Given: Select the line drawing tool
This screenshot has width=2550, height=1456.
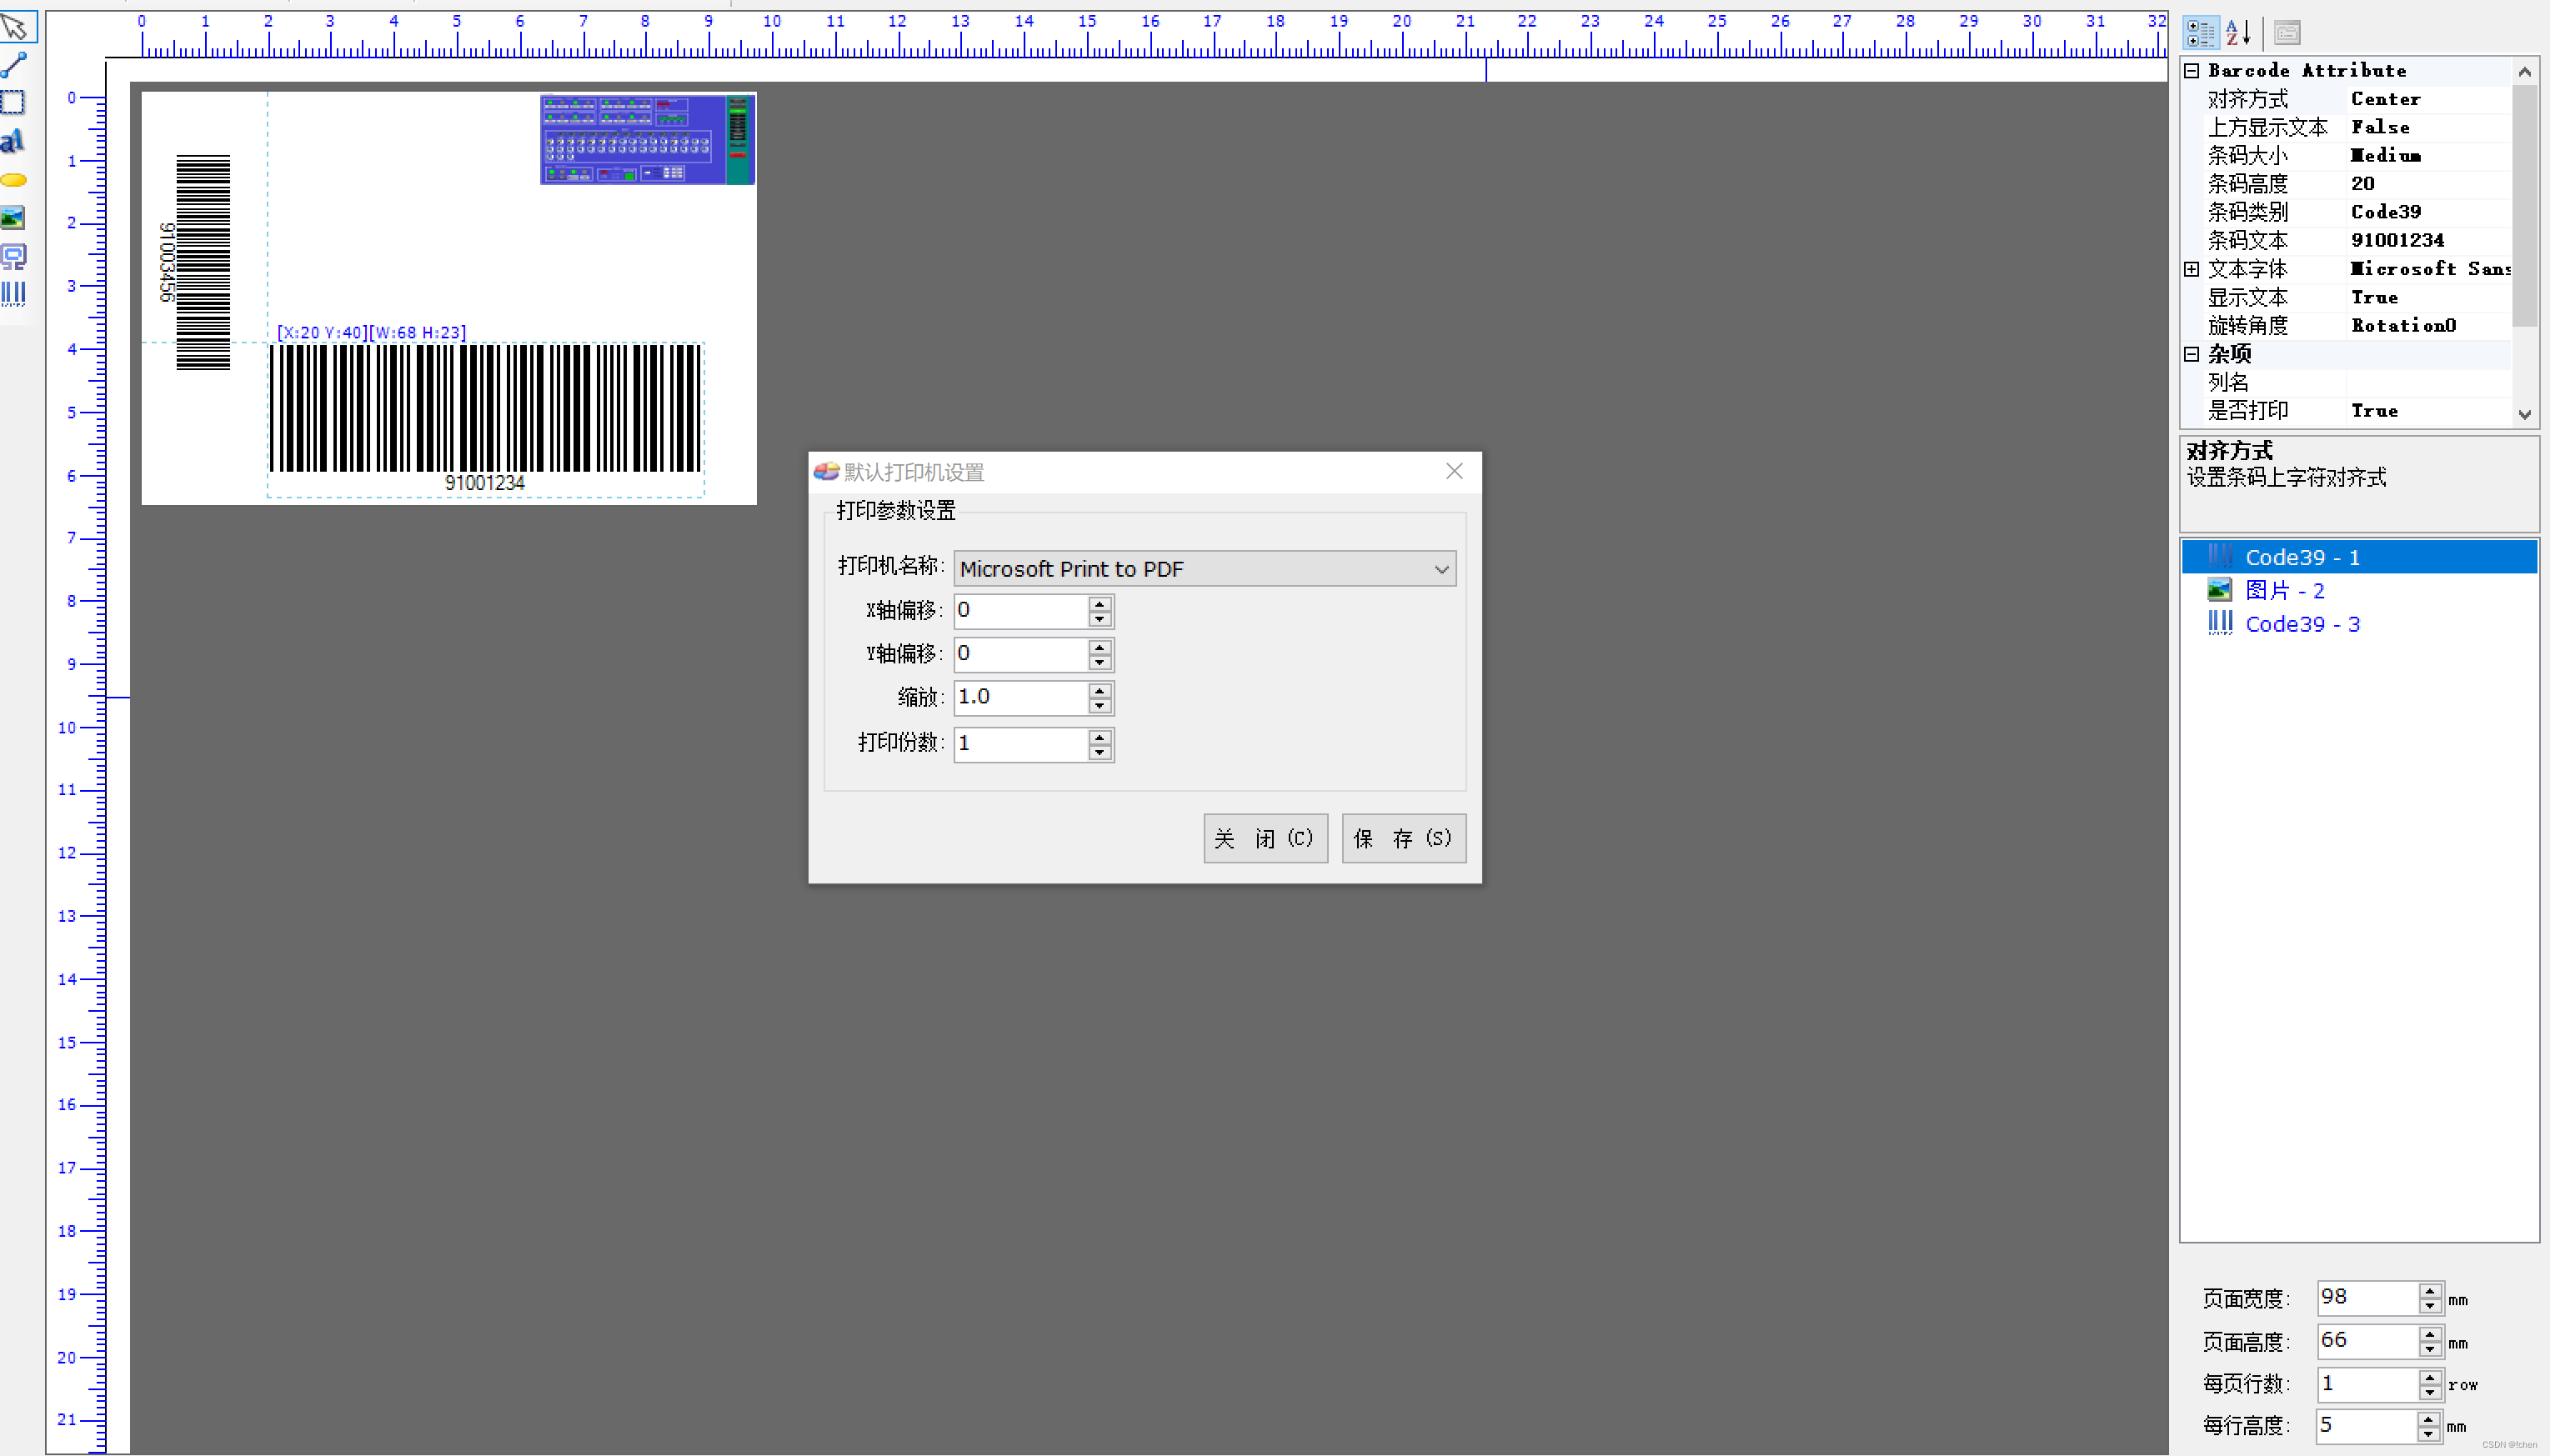Looking at the screenshot, I should 14,65.
